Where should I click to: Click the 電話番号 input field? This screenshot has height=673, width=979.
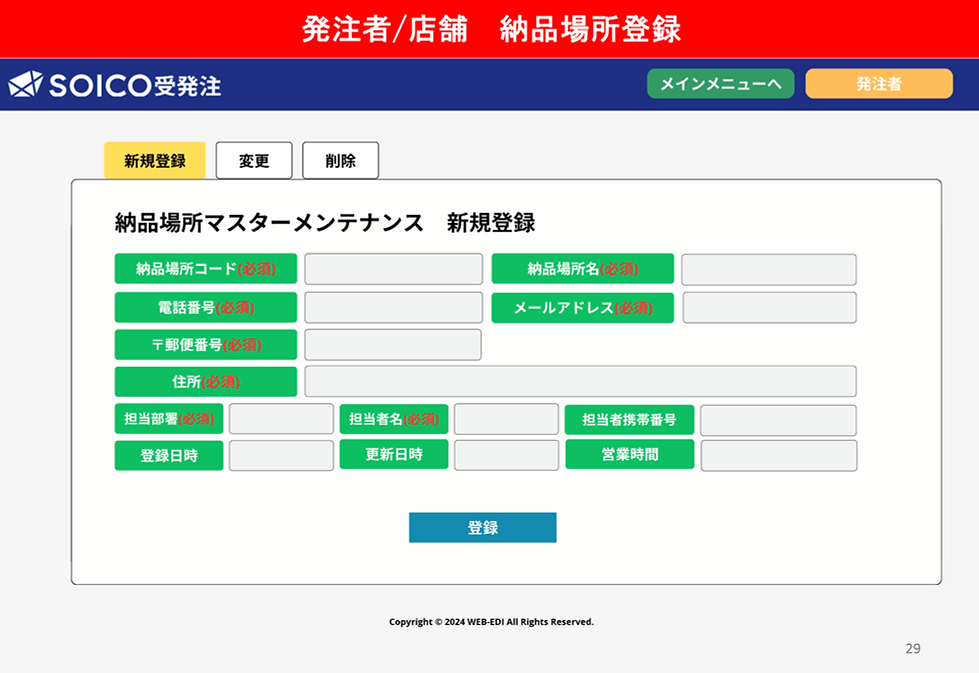pos(393,307)
